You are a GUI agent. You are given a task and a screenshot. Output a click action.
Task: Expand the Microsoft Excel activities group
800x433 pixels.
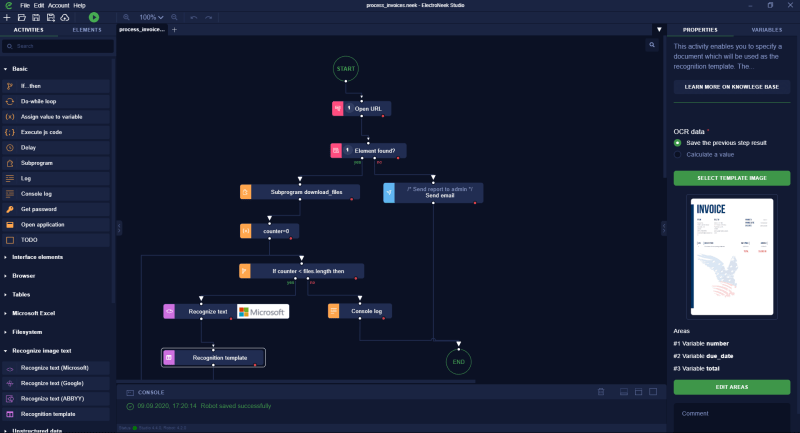[34, 313]
